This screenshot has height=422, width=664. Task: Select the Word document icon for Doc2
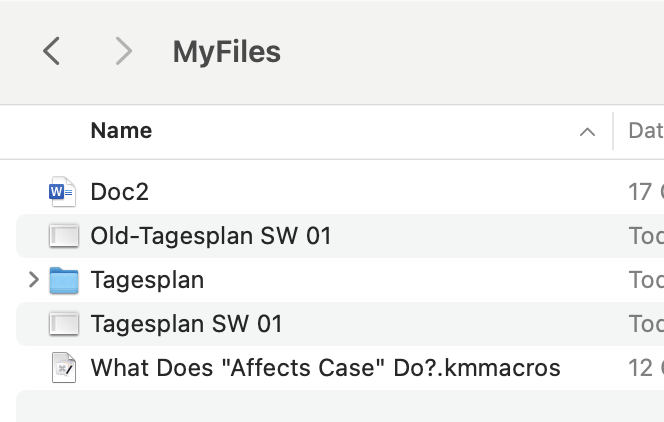(63, 192)
